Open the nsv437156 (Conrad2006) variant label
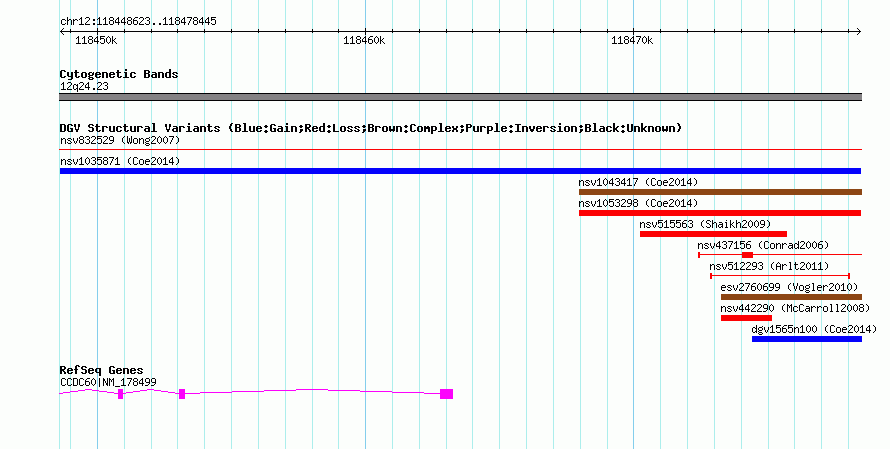The image size is (890, 449). tap(763, 245)
